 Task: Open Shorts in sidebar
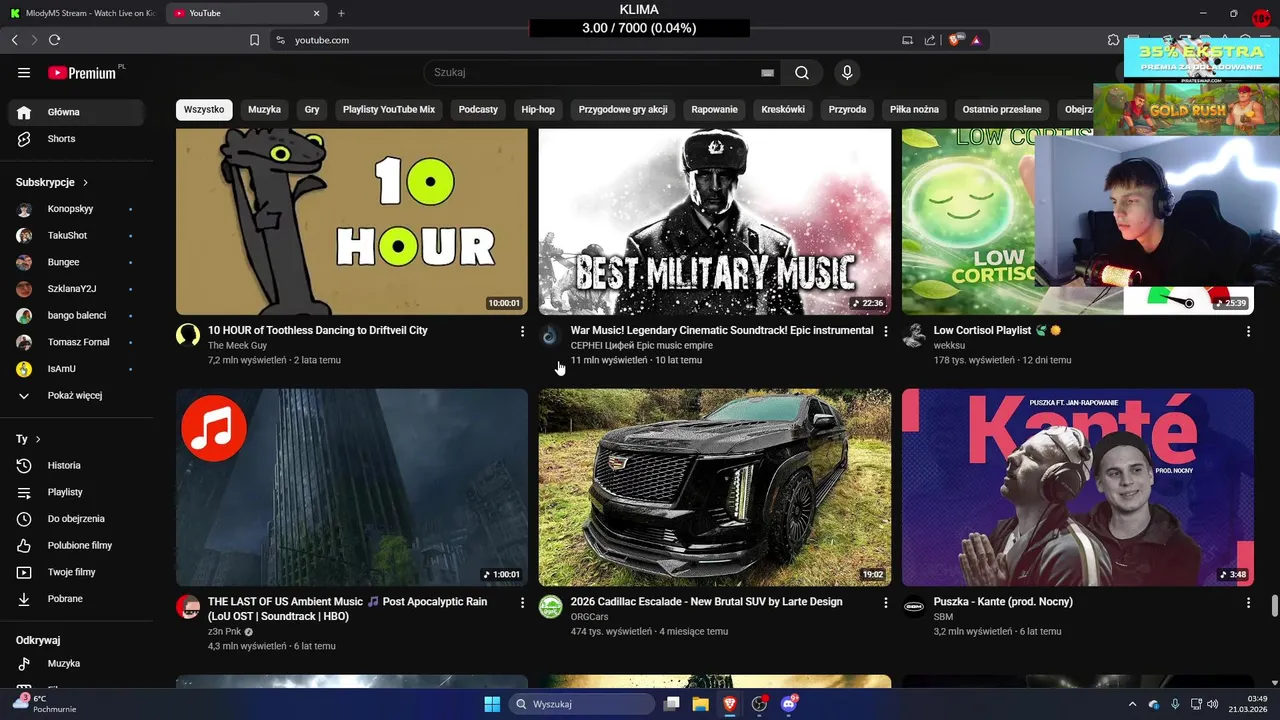(x=76, y=139)
